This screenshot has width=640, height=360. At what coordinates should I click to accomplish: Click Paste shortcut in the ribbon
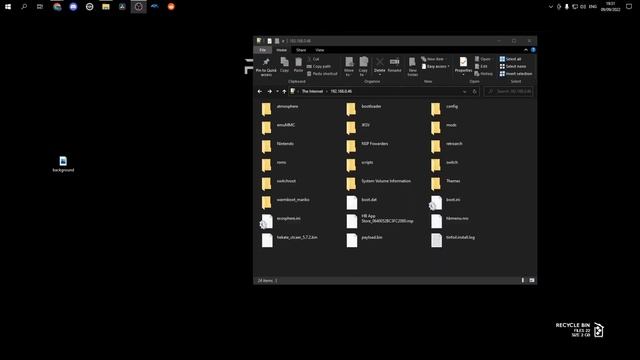pyautogui.click(x=322, y=74)
